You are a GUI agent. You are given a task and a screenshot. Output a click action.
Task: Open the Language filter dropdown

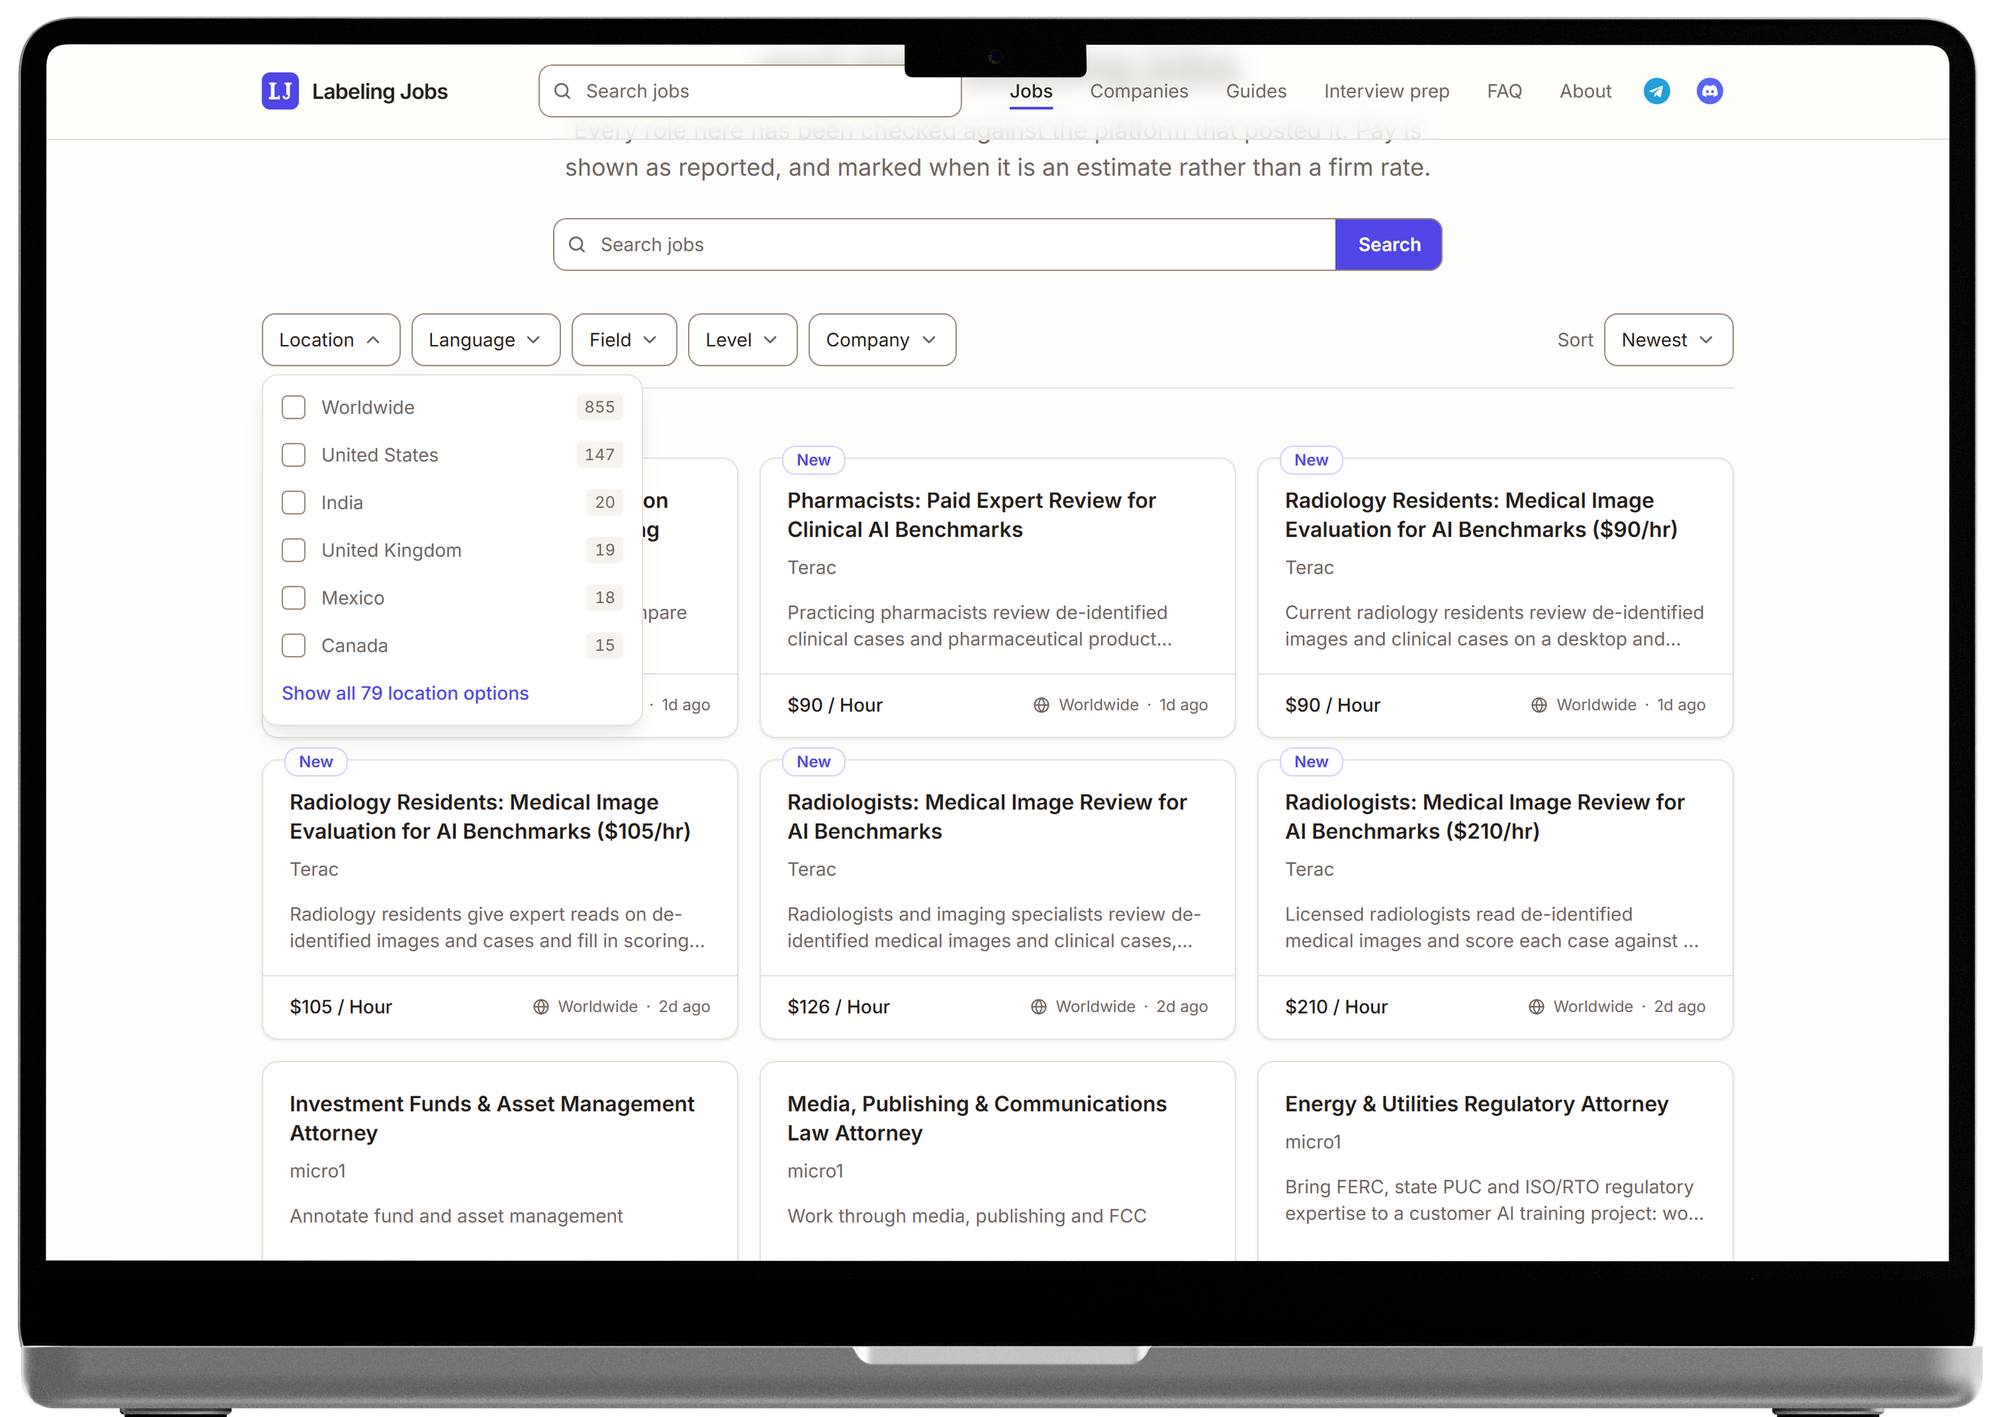[486, 340]
